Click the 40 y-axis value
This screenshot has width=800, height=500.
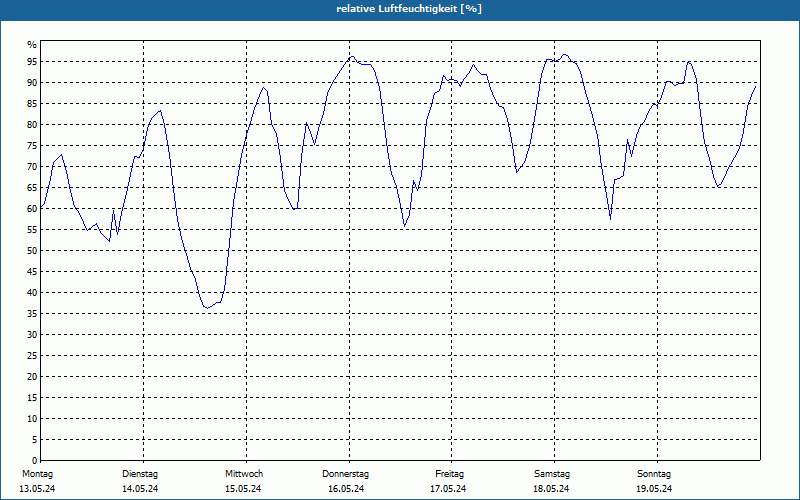coord(32,292)
